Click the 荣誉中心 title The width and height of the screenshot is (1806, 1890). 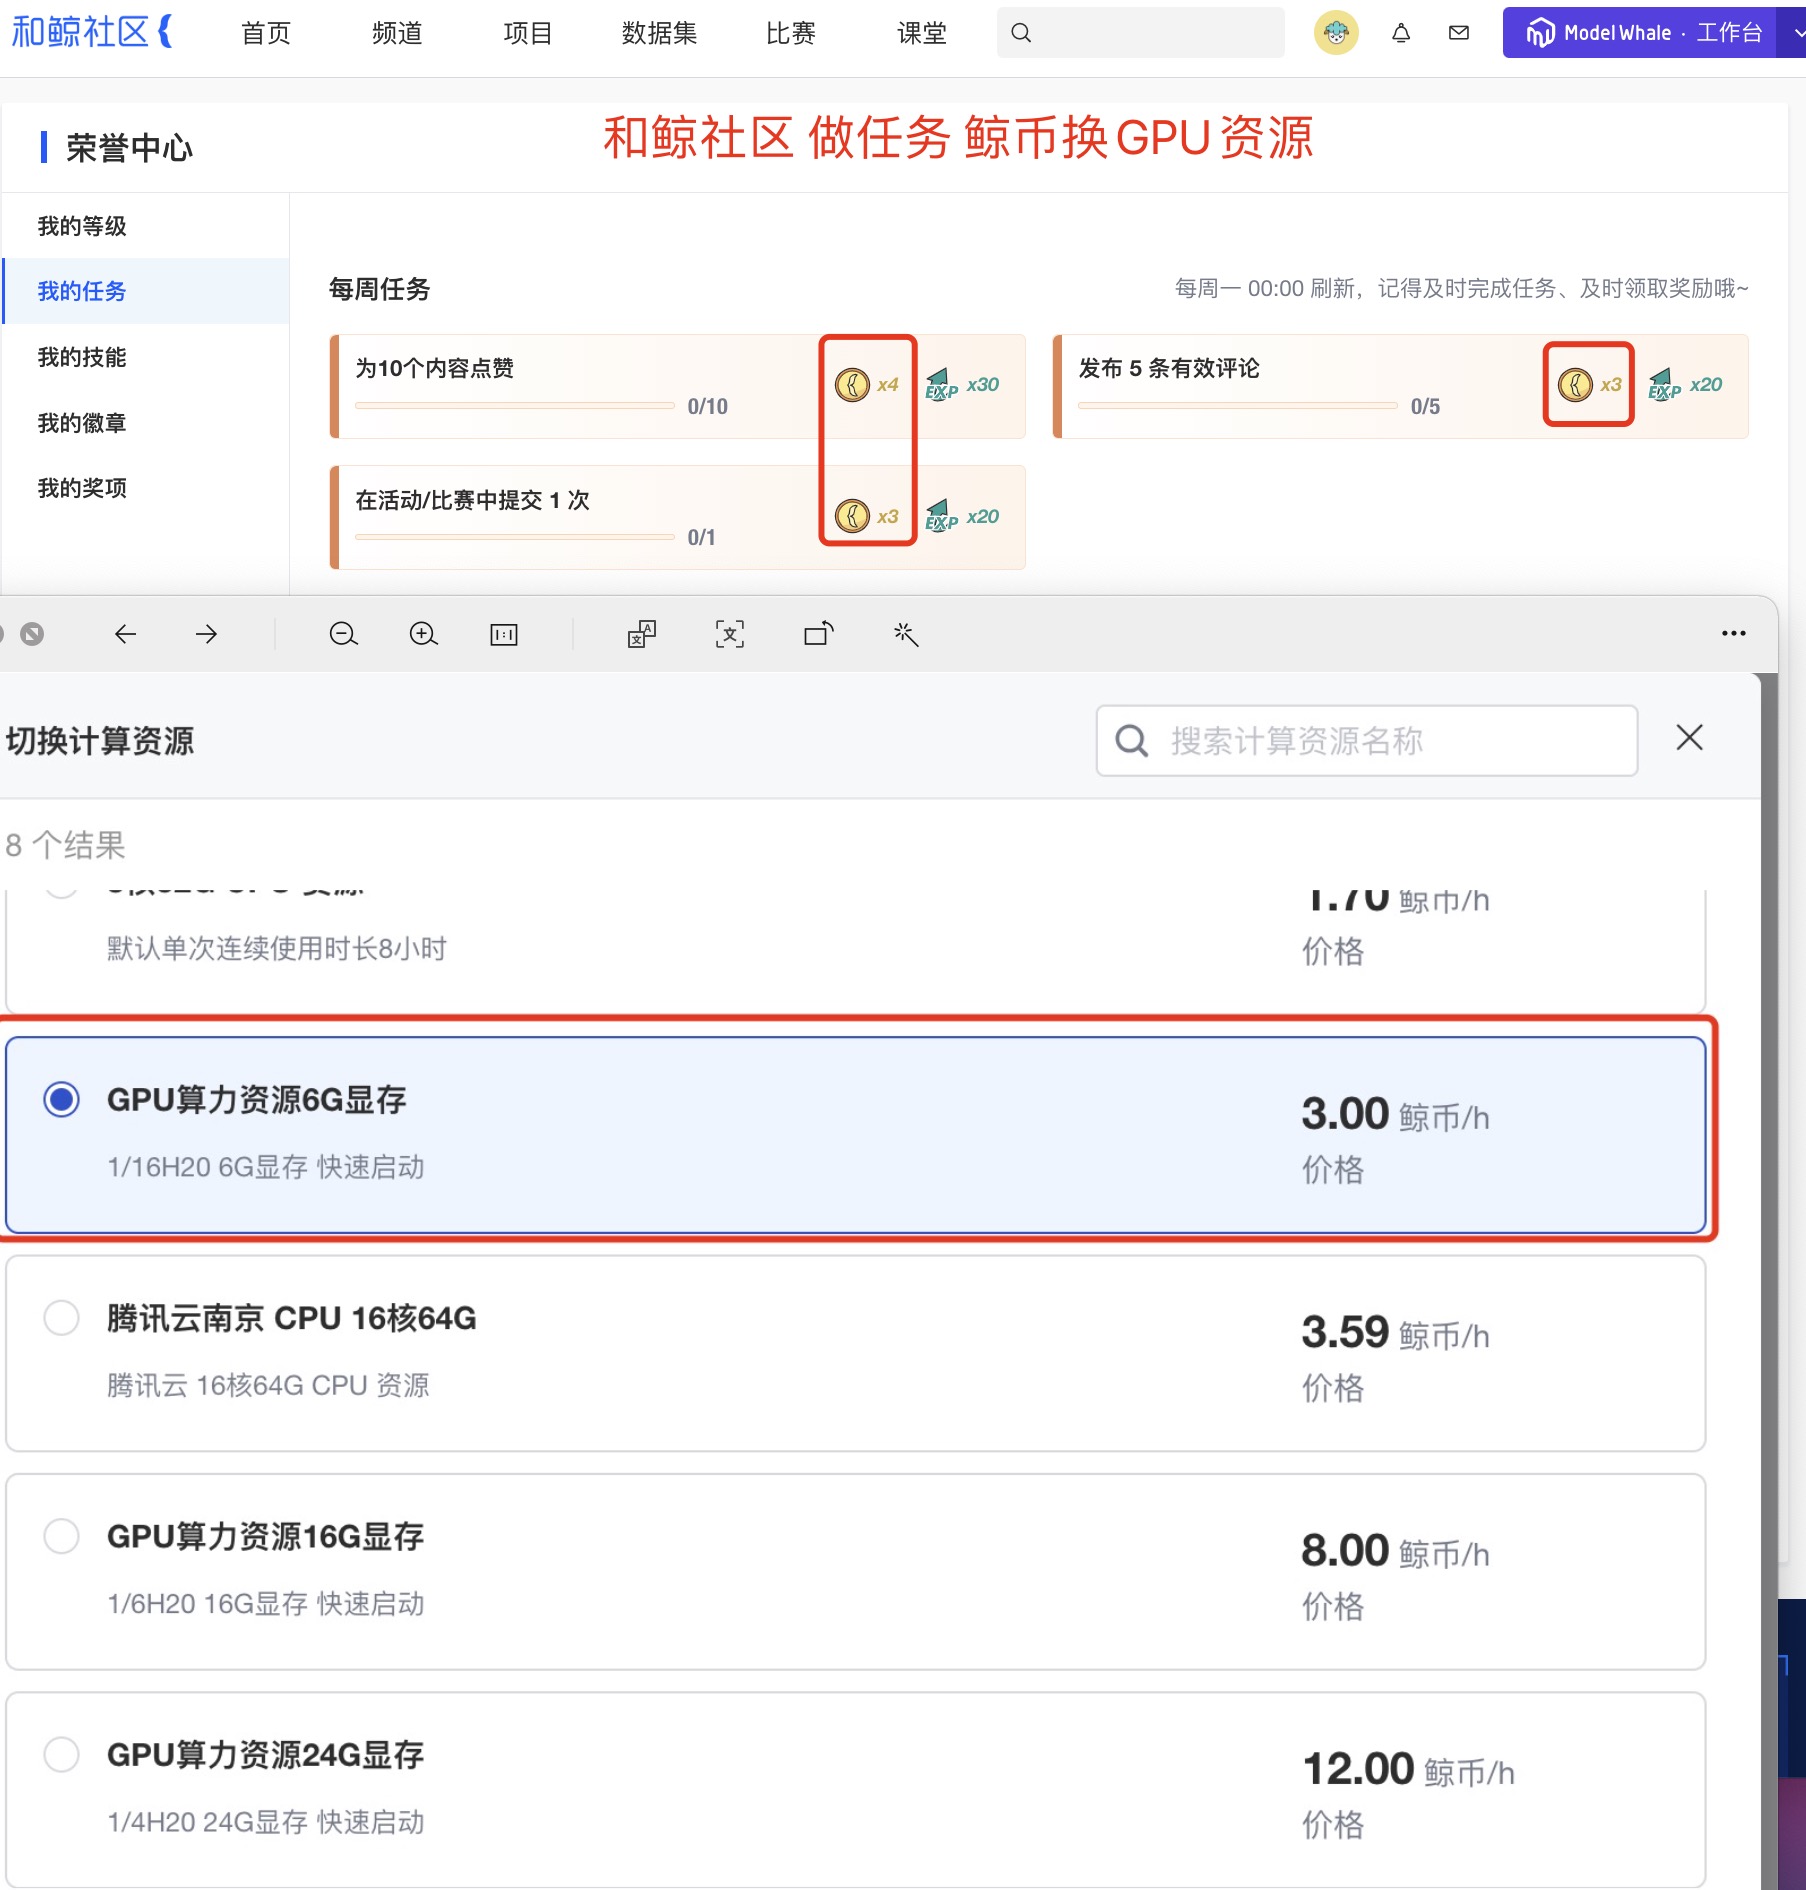point(130,148)
